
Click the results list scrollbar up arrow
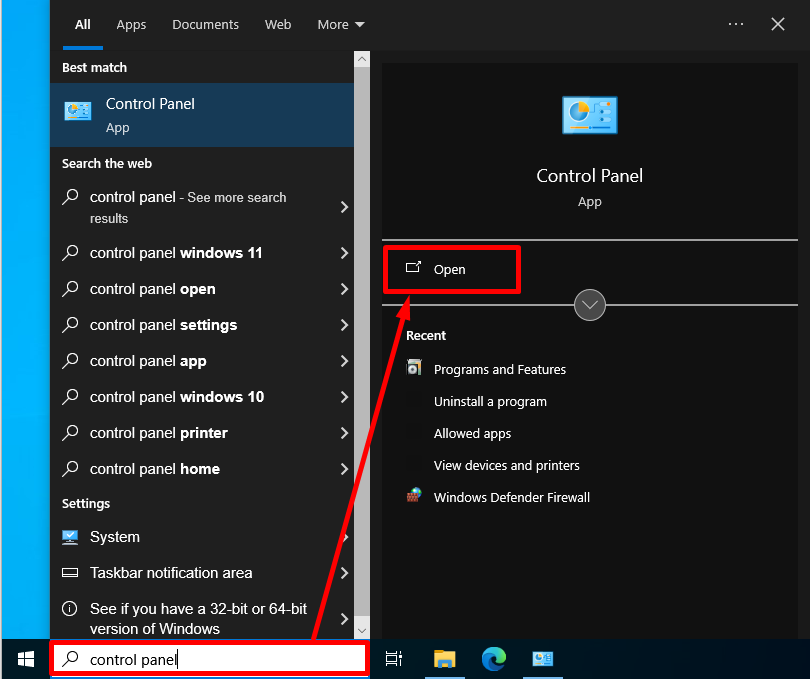tap(362, 59)
